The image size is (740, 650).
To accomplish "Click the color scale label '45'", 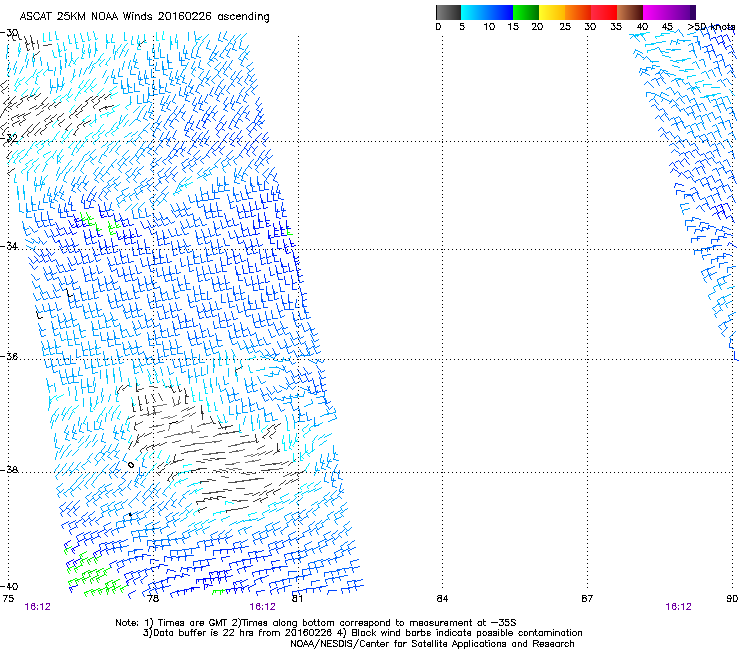I will [x=667, y=27].
